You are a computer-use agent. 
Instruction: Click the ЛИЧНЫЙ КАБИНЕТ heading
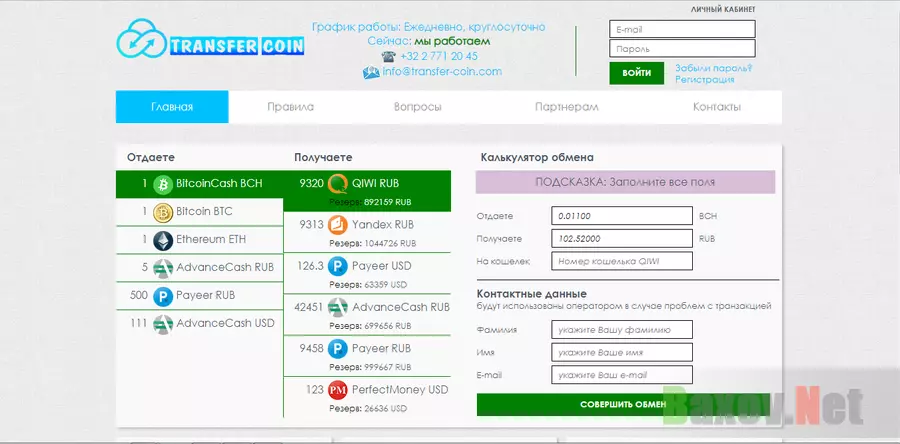[x=723, y=10]
